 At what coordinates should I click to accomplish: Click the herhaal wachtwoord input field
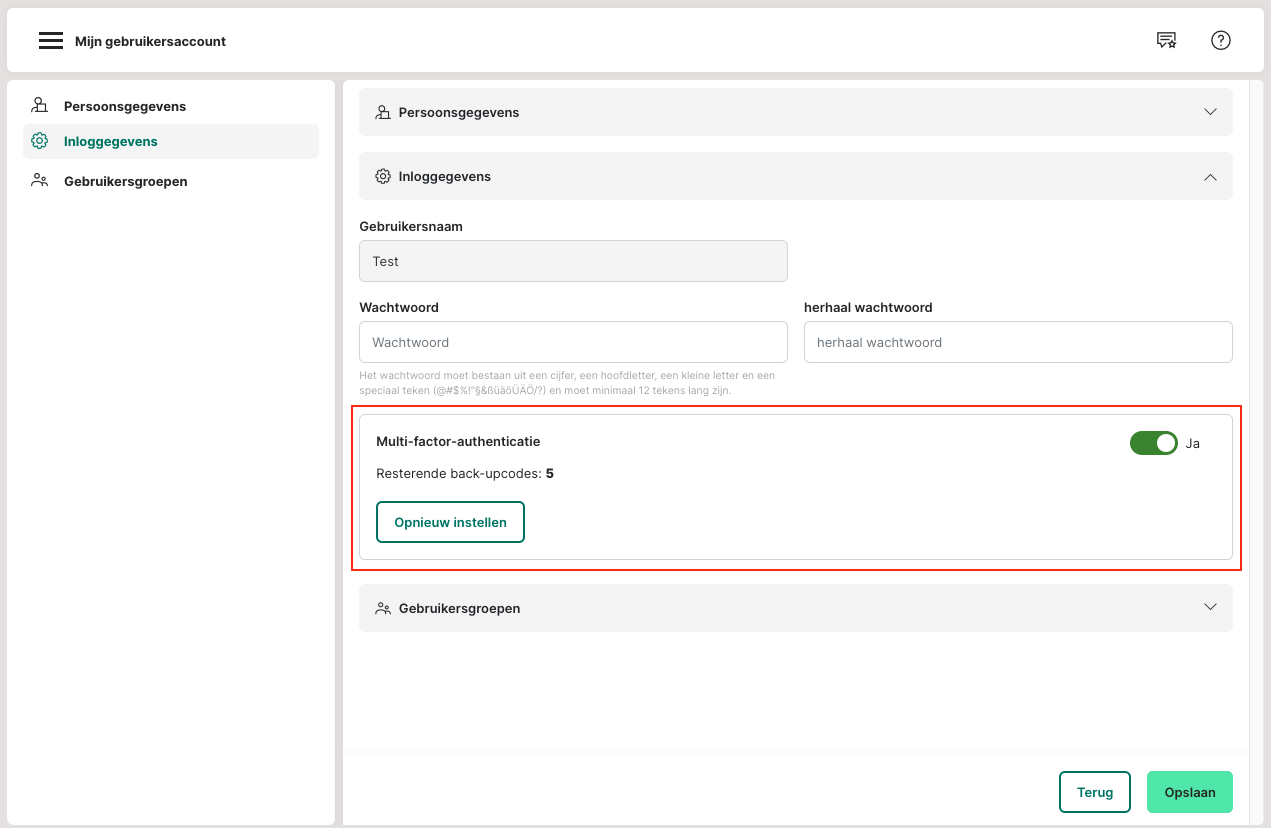(1017, 342)
